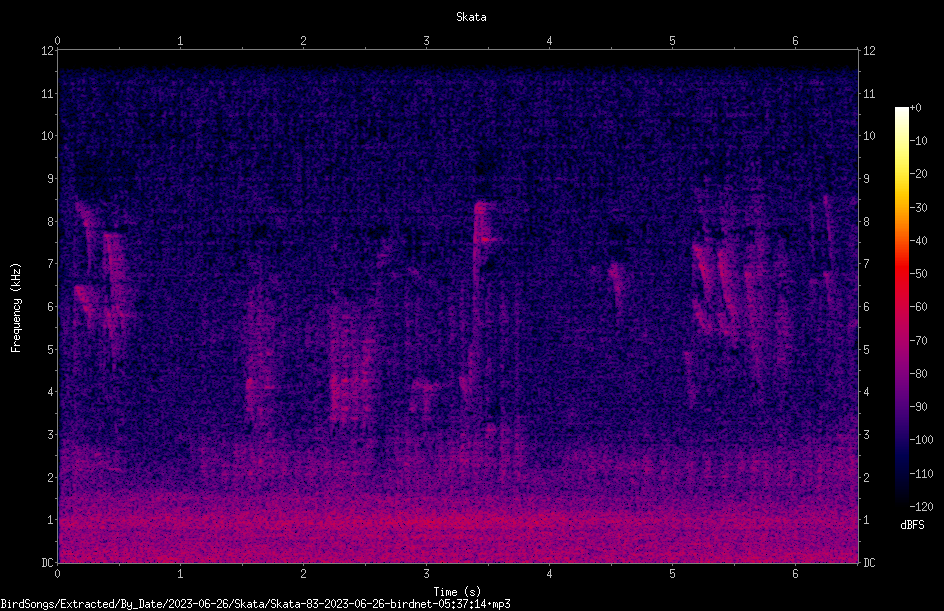This screenshot has height=611, width=944.
Task: Click the "-20" value on color scale
Action: pyautogui.click(x=918, y=174)
